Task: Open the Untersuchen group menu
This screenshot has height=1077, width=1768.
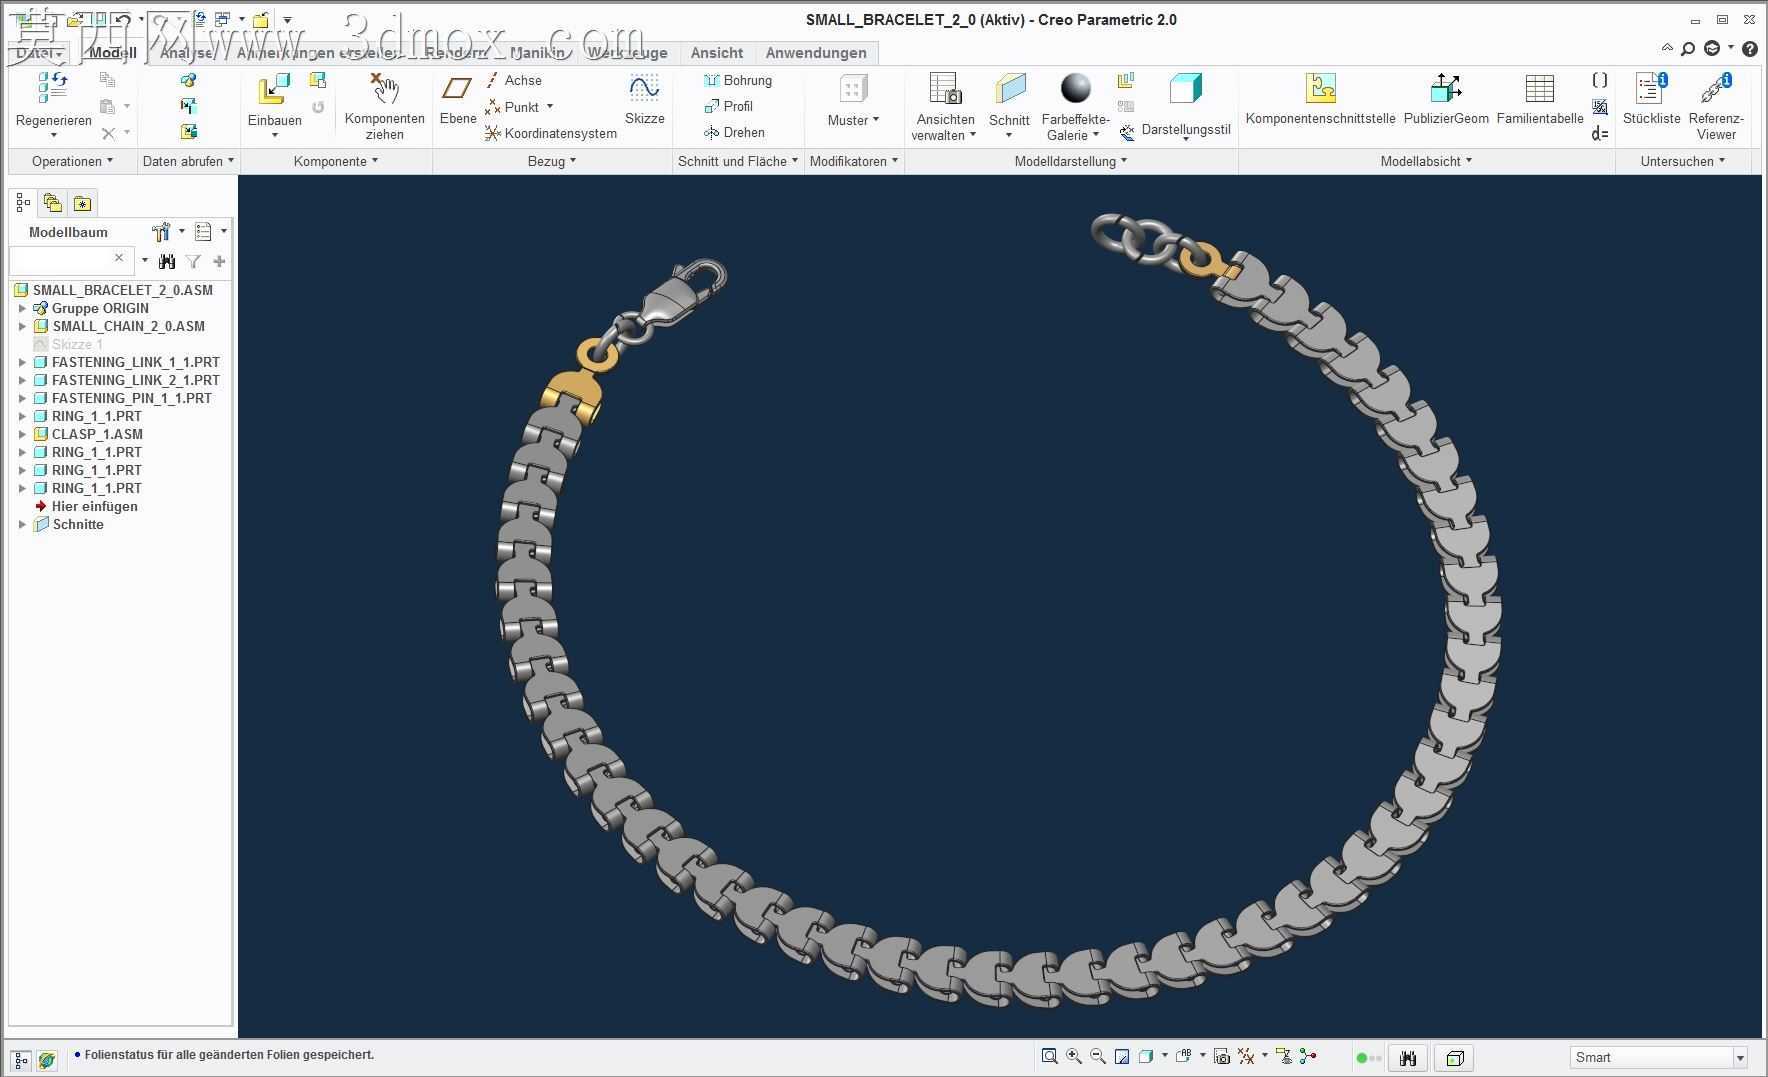Action: click(1683, 161)
